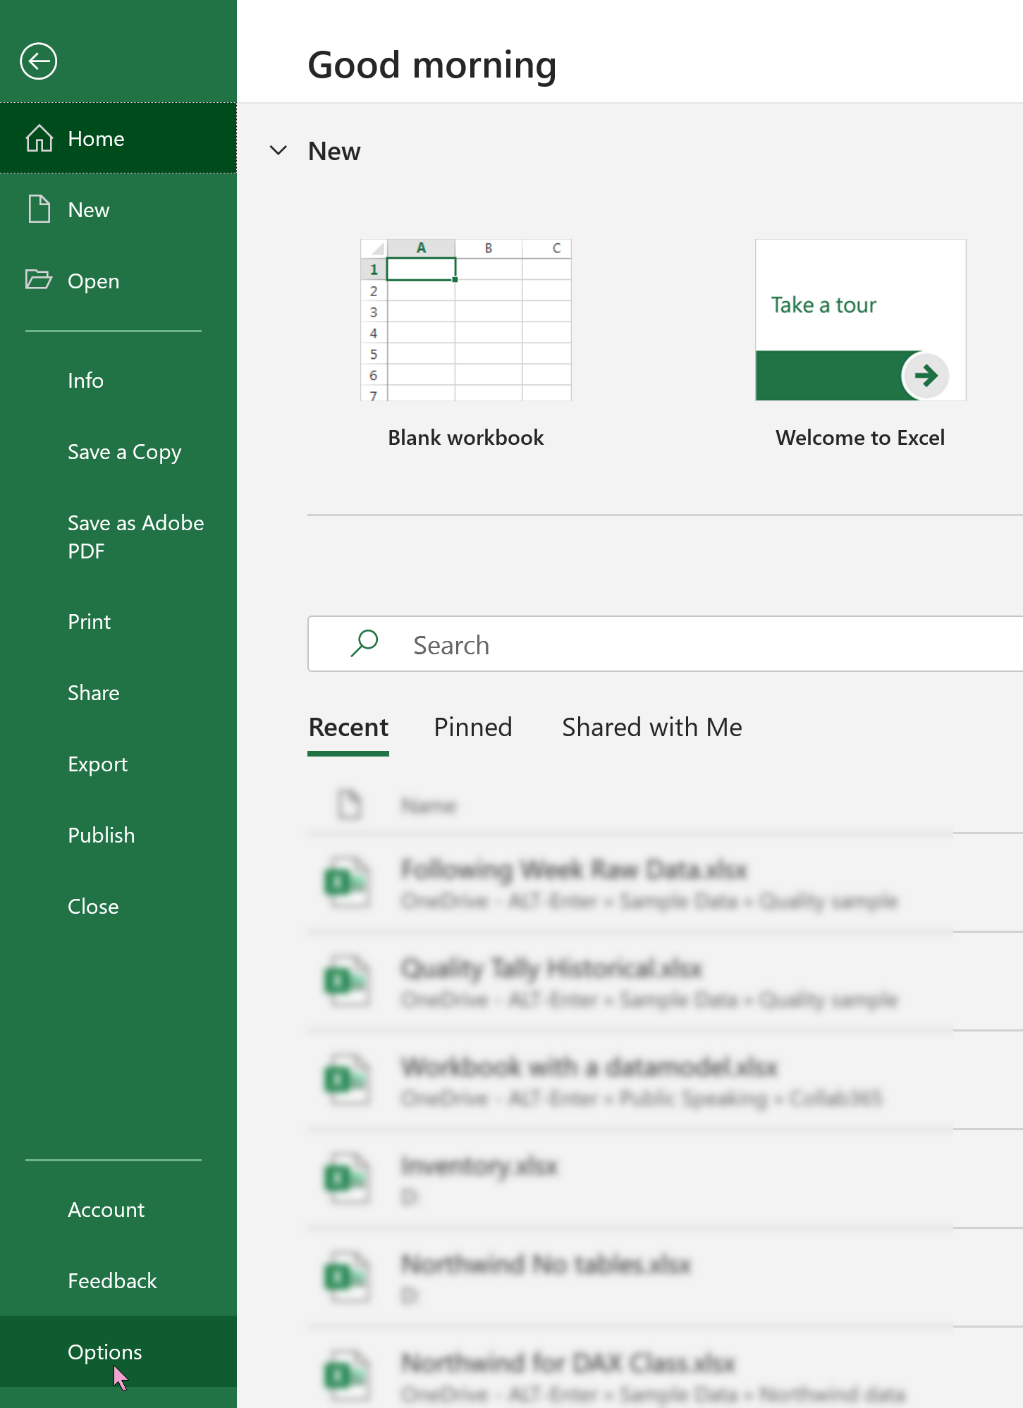The height and width of the screenshot is (1408, 1023).
Task: Click Excel icon of Workbook with a datamodel.xlsx
Action: pos(347,1079)
